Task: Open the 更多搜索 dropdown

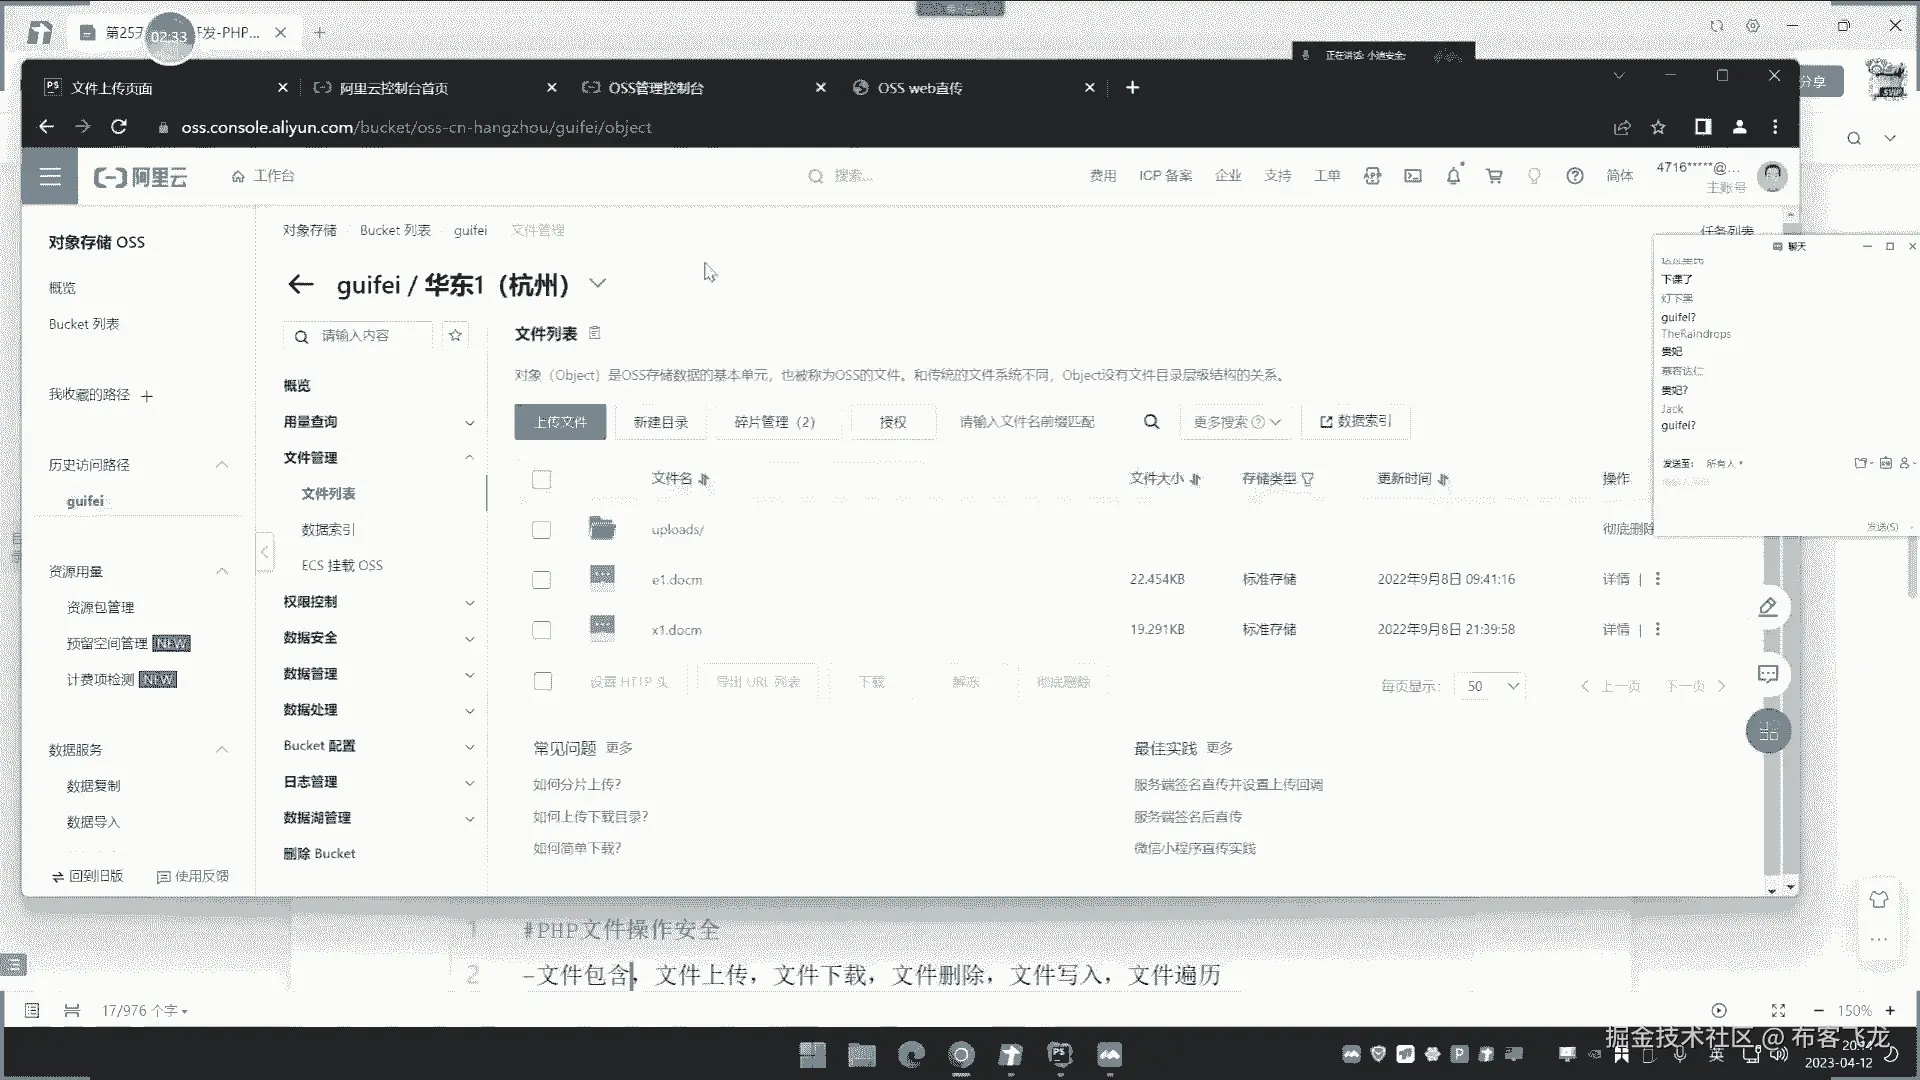Action: click(x=1237, y=422)
